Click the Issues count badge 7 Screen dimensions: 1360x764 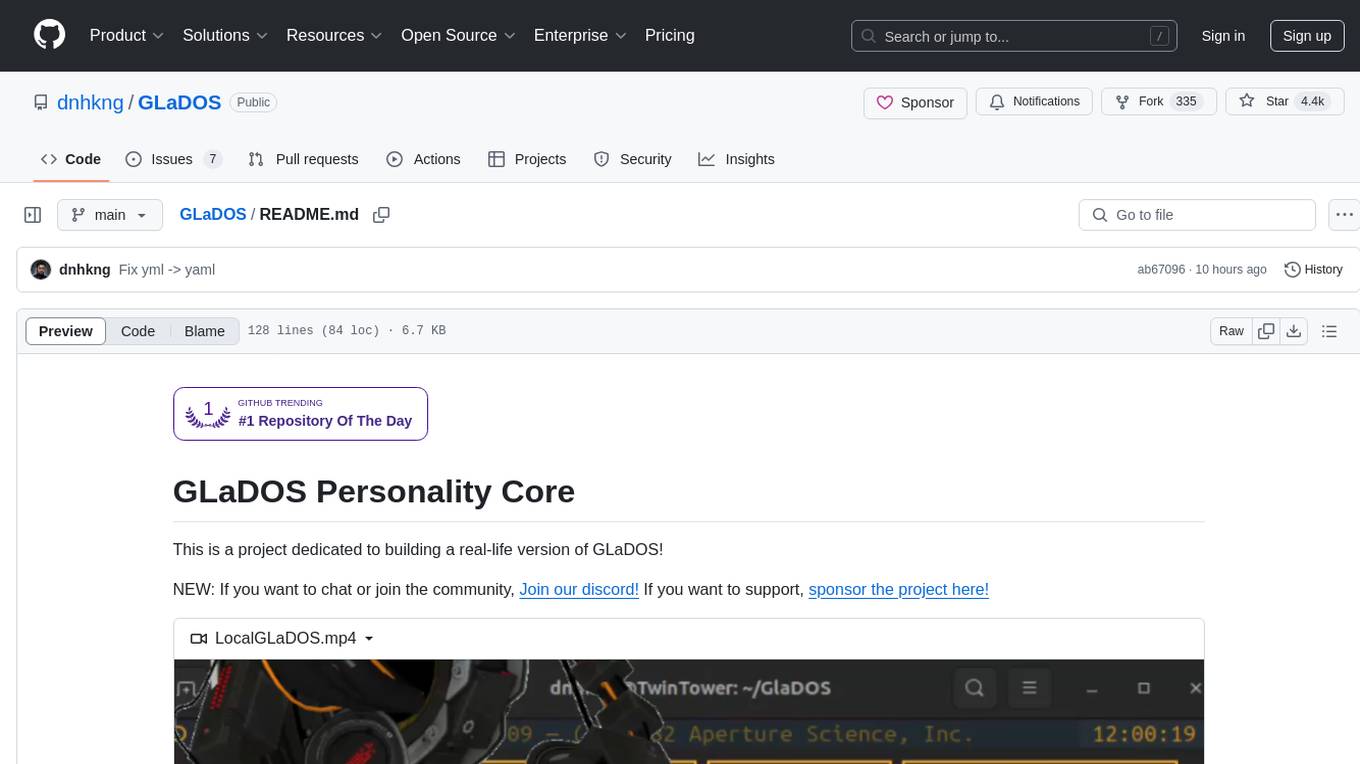click(x=212, y=159)
